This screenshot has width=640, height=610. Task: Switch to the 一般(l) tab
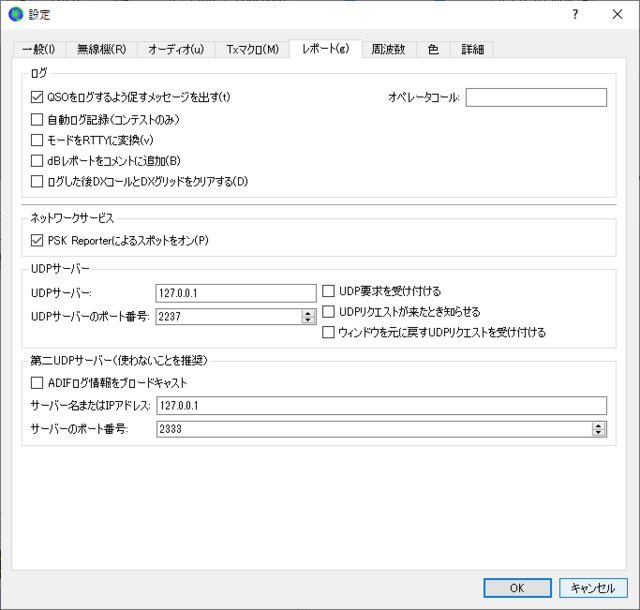click(39, 49)
